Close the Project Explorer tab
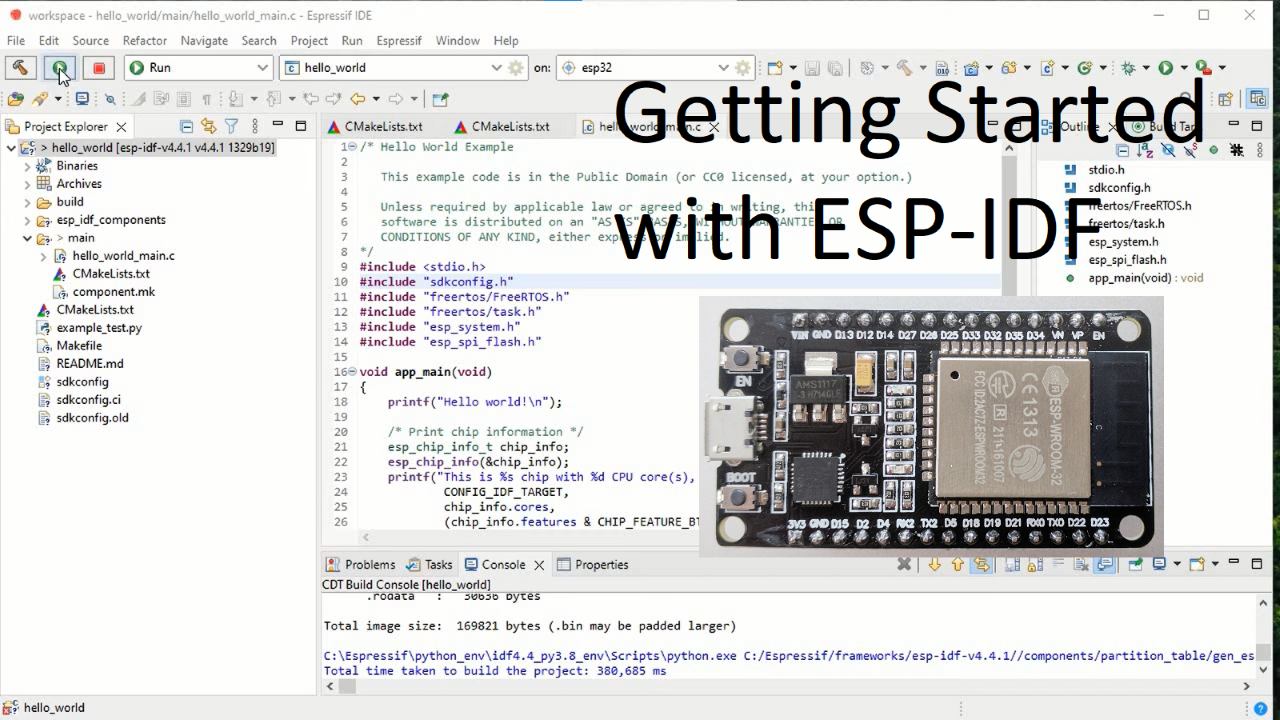The width and height of the screenshot is (1280, 720). (121, 127)
